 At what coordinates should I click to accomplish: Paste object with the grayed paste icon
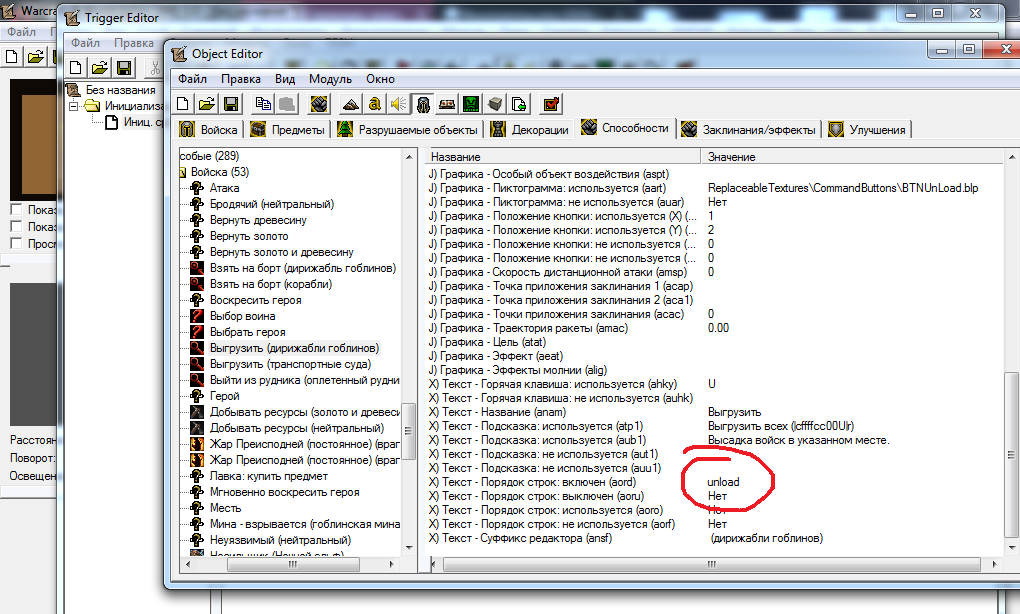287,104
